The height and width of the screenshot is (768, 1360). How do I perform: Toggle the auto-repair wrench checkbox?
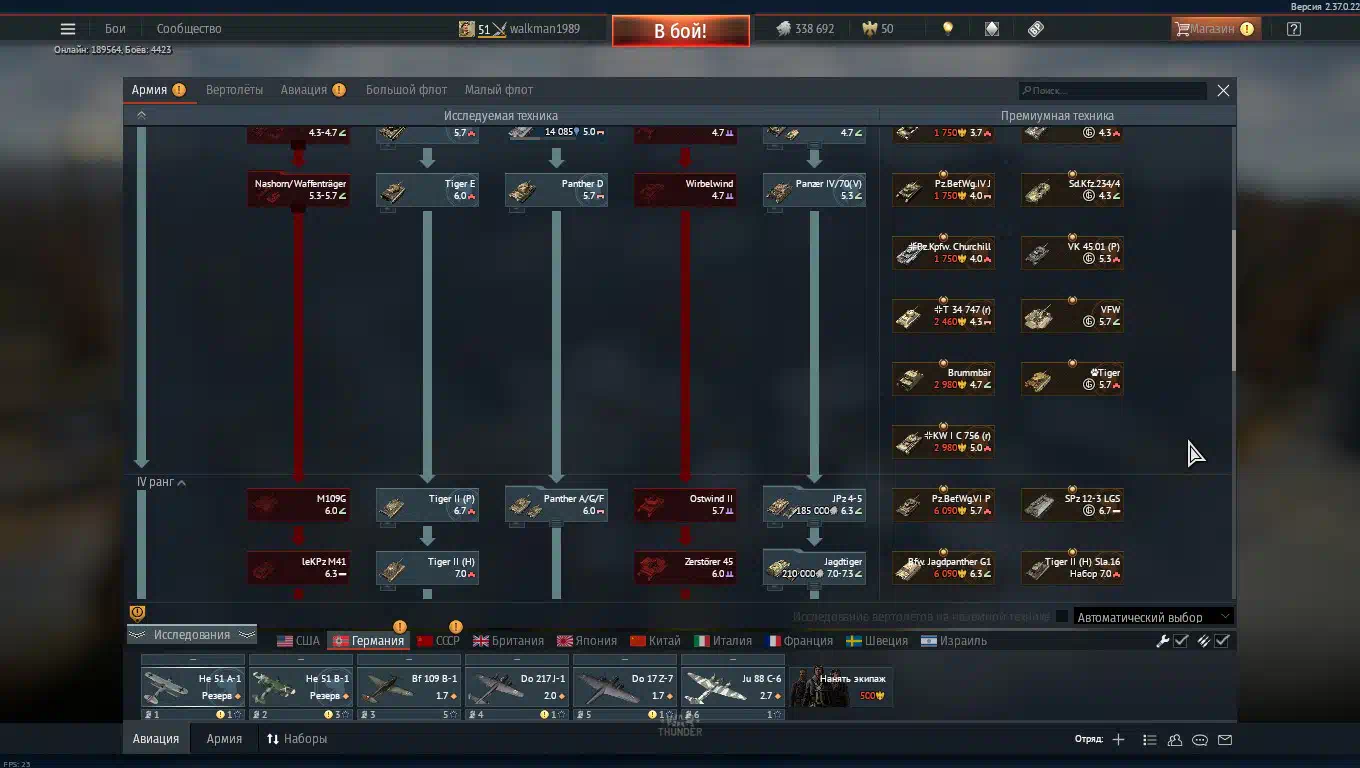(1180, 641)
